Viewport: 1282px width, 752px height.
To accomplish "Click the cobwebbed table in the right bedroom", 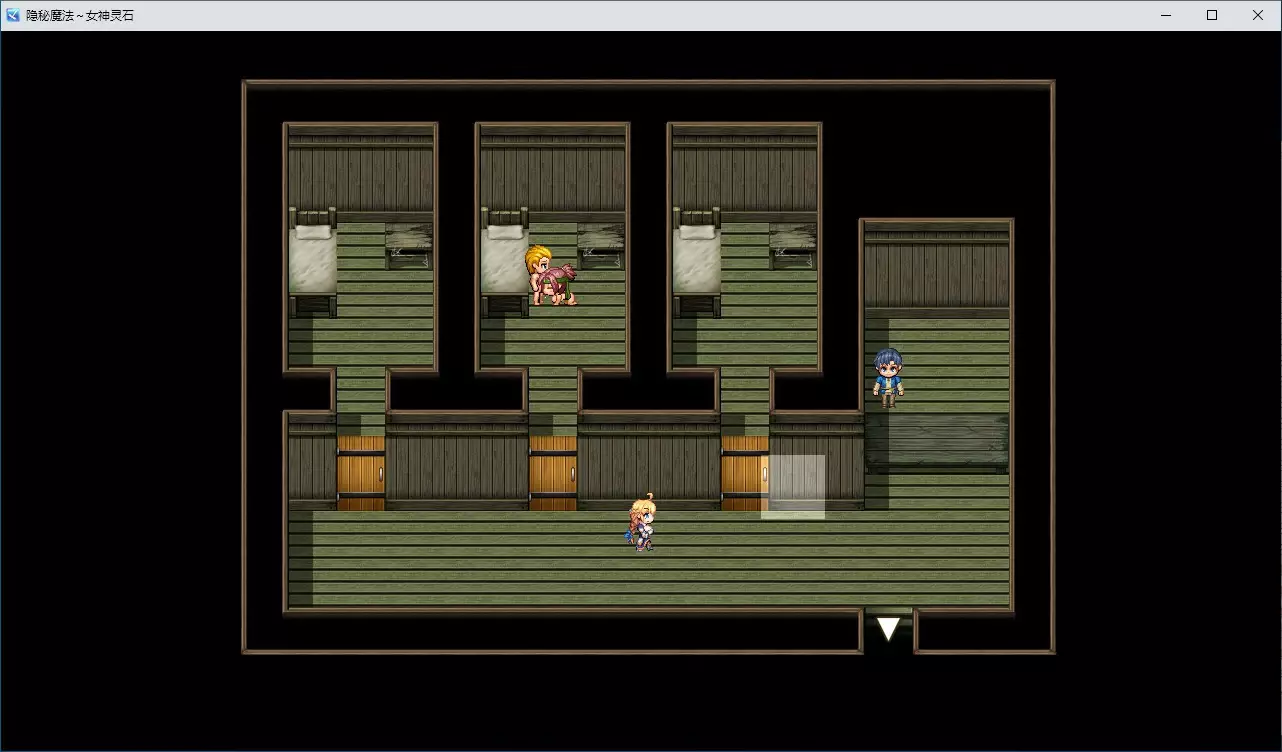I will tap(793, 246).
